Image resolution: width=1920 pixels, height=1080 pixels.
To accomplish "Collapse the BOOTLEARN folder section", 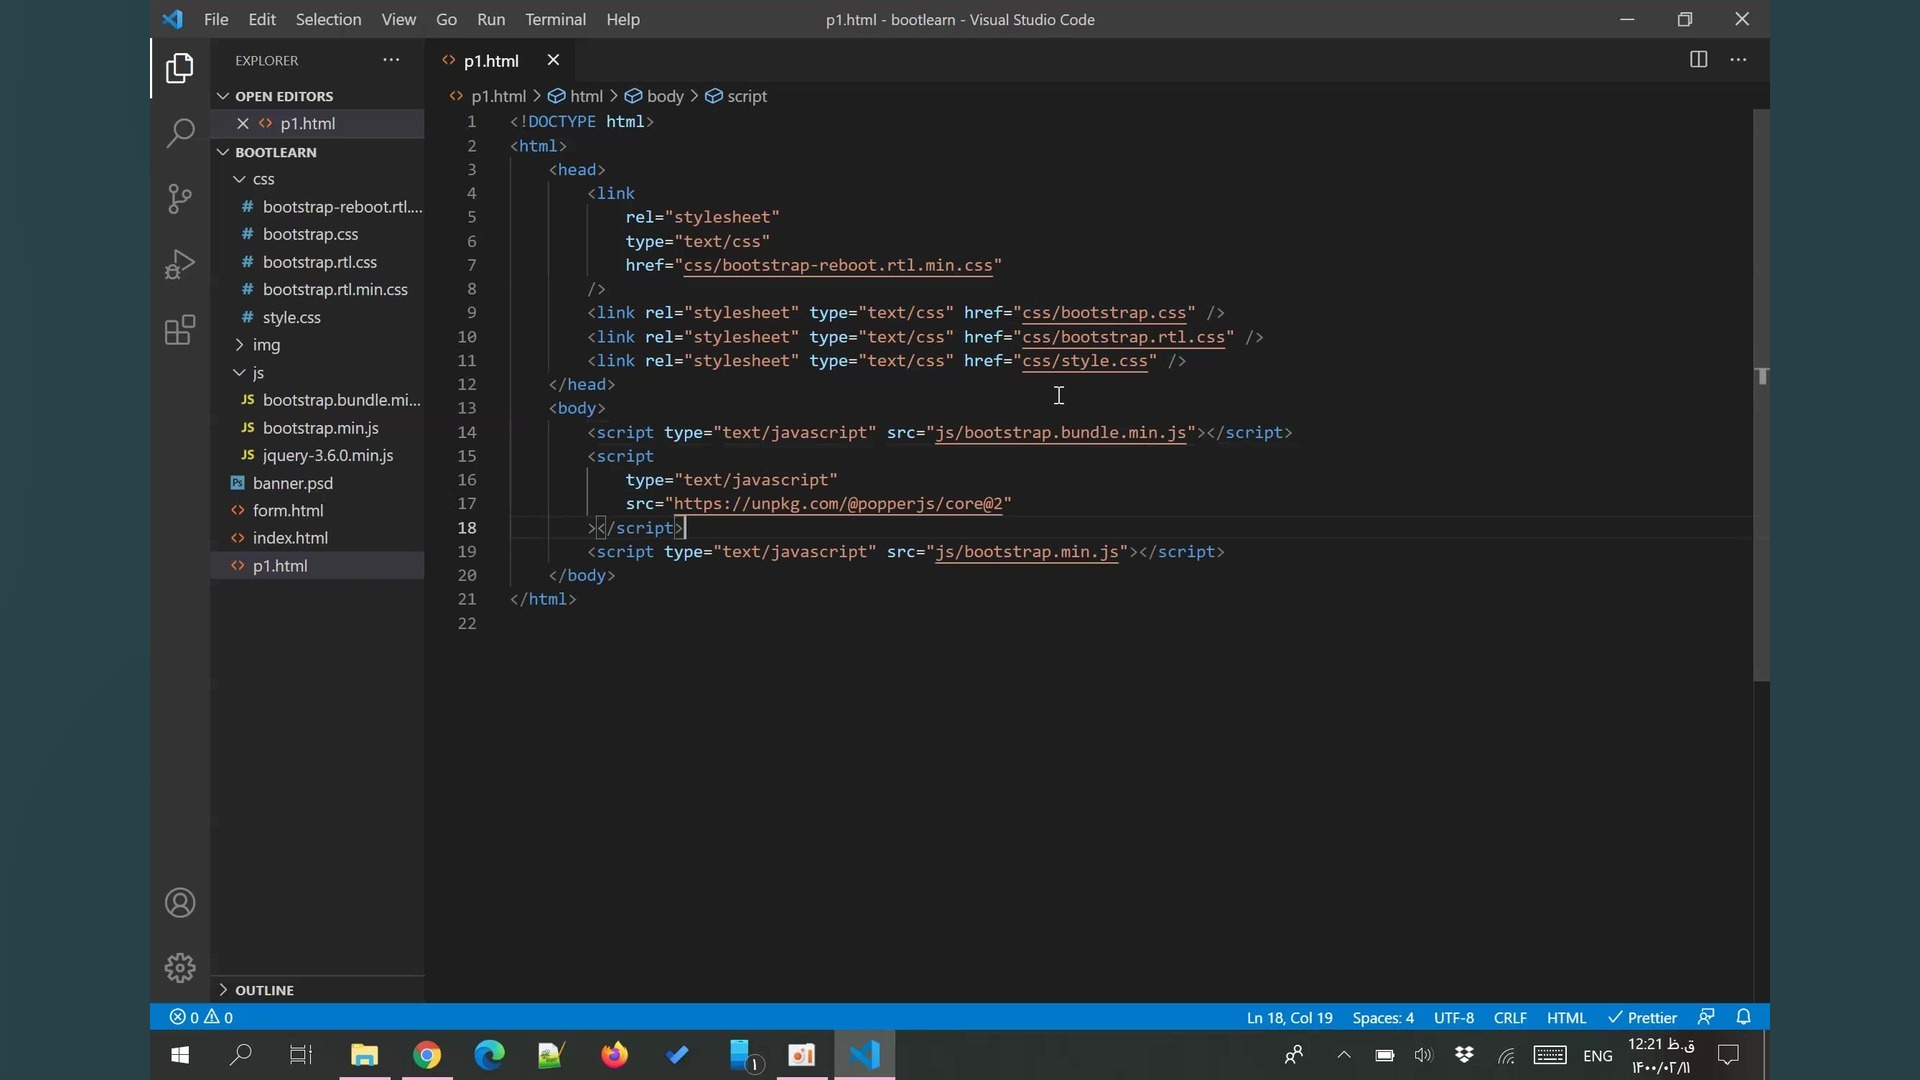I will click(222, 152).
